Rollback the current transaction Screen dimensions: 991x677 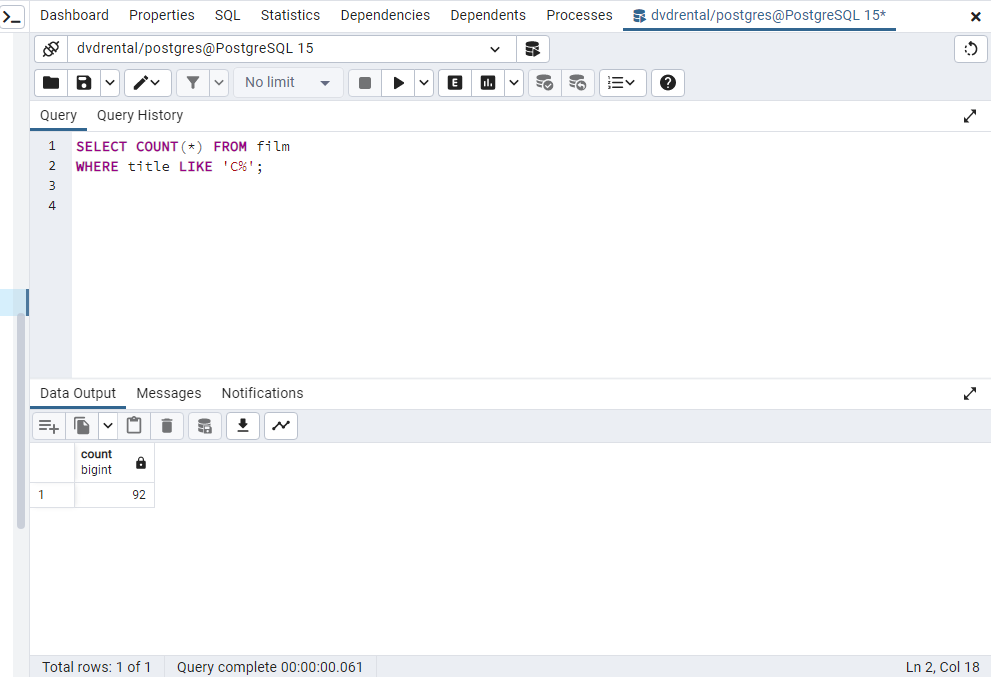click(578, 83)
